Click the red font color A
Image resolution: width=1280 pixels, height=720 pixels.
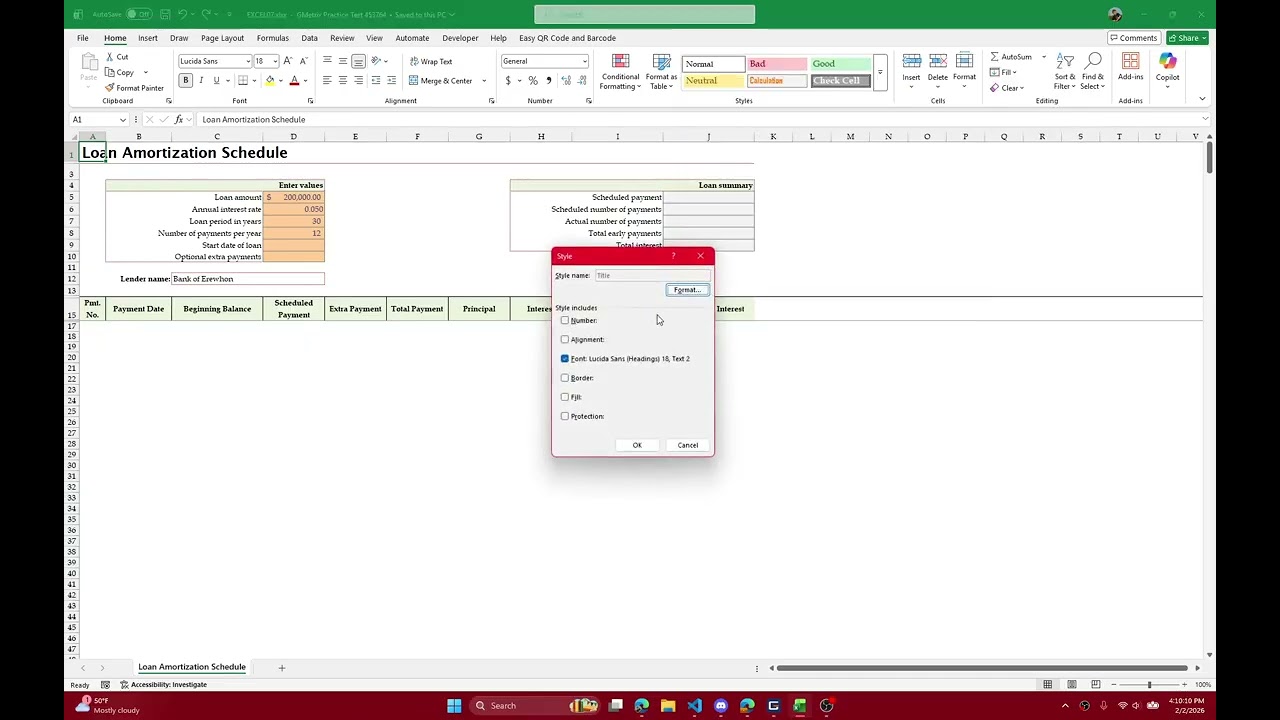click(294, 80)
